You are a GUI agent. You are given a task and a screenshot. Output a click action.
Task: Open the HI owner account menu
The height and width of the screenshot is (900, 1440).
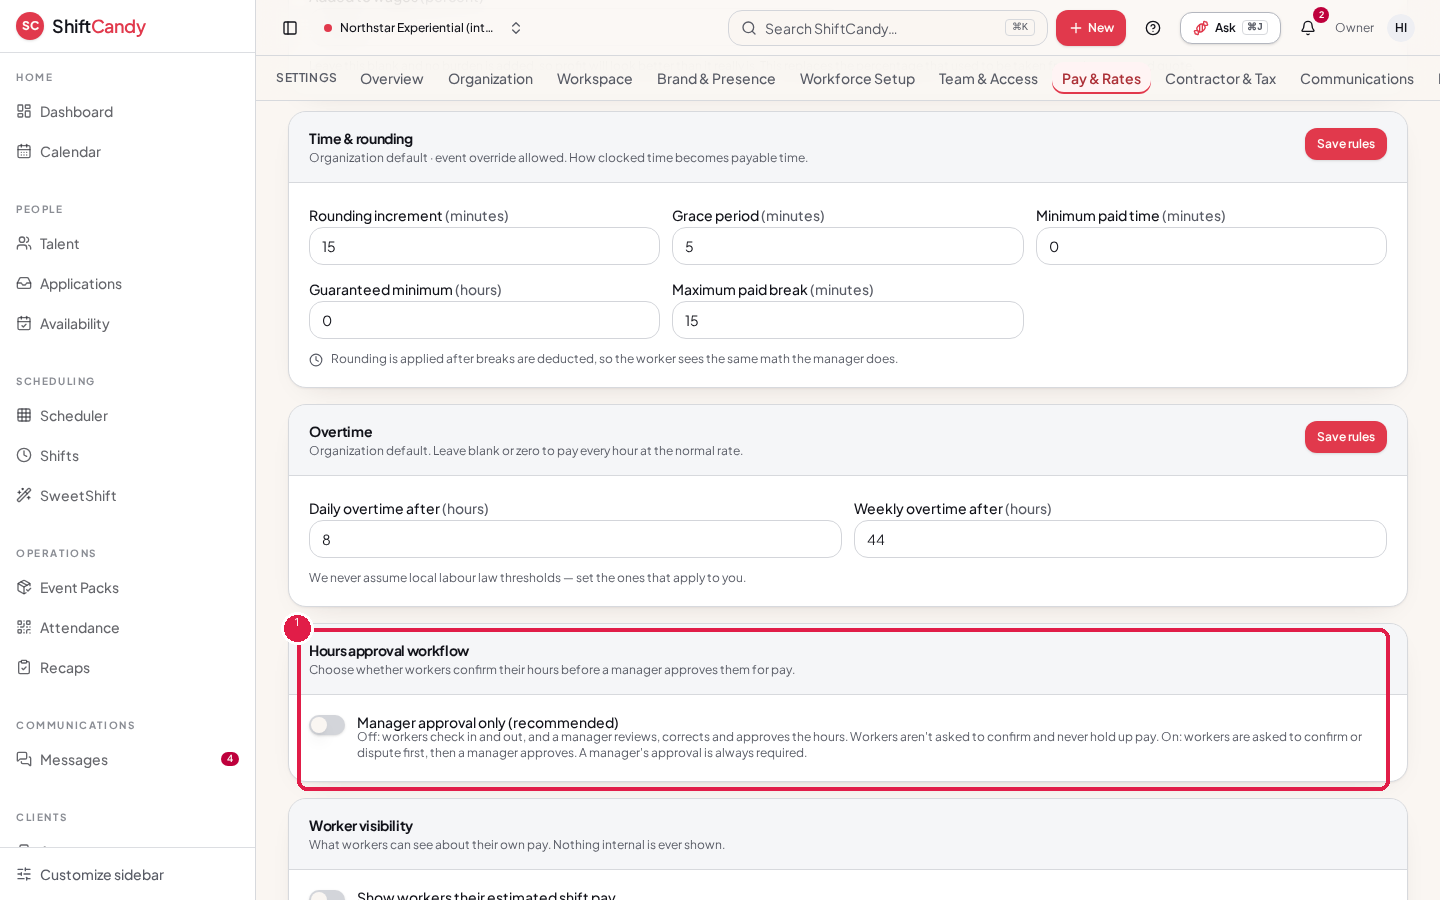(x=1401, y=28)
